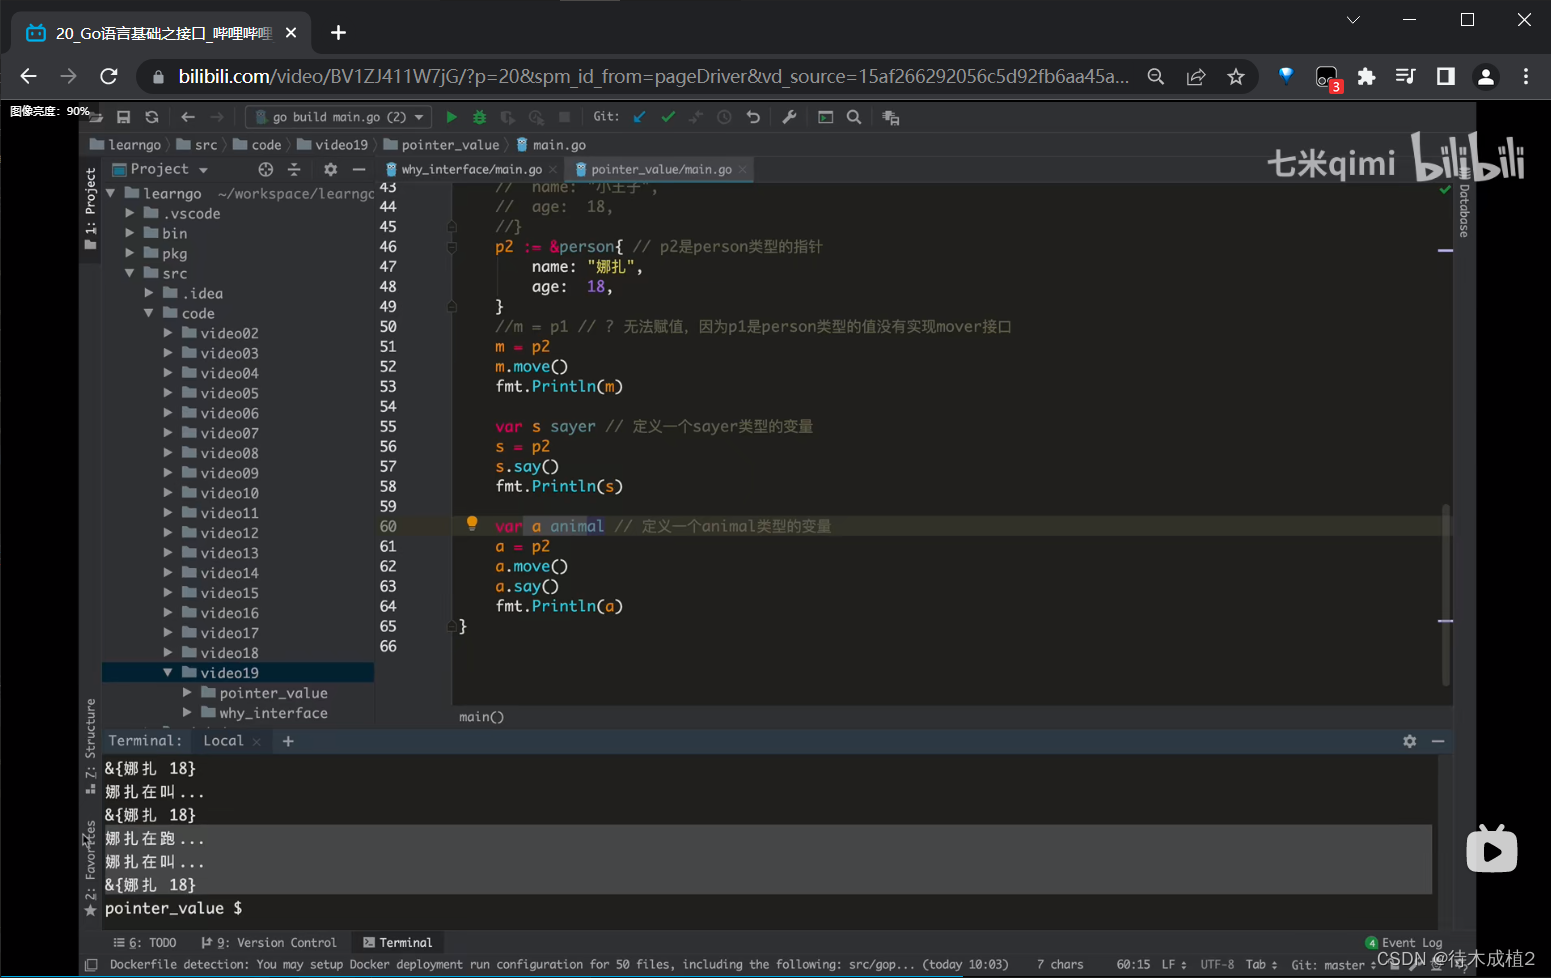Open 9: Version Control tab
Image resolution: width=1551 pixels, height=978 pixels.
click(x=268, y=942)
